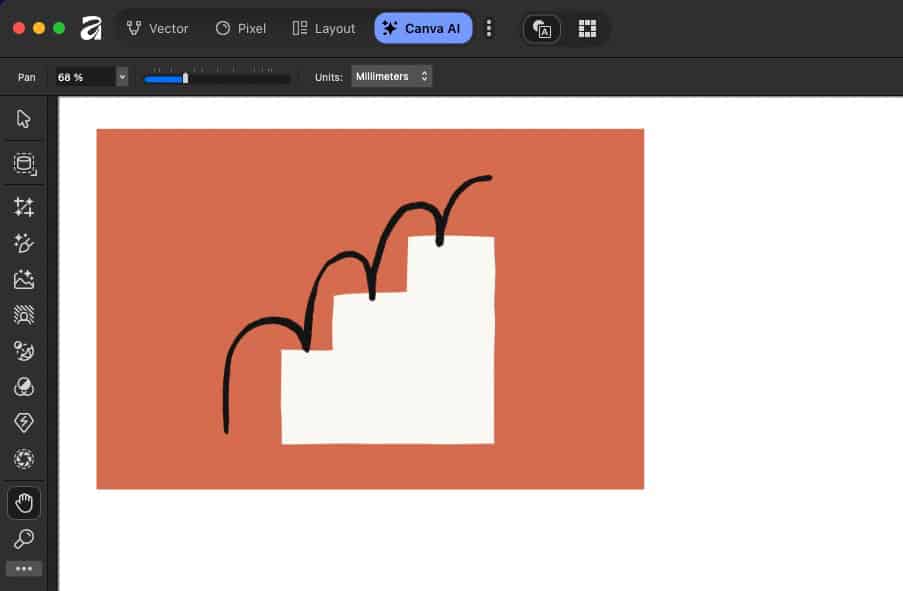Select the marquee selection tool
The image size is (903, 591).
[x=24, y=164]
